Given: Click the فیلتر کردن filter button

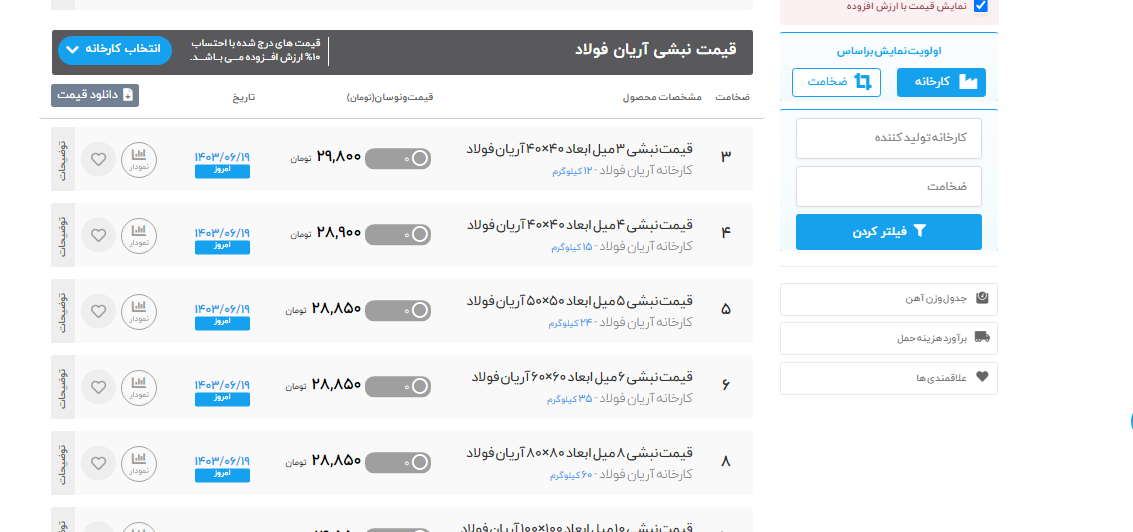Looking at the screenshot, I should [888, 231].
